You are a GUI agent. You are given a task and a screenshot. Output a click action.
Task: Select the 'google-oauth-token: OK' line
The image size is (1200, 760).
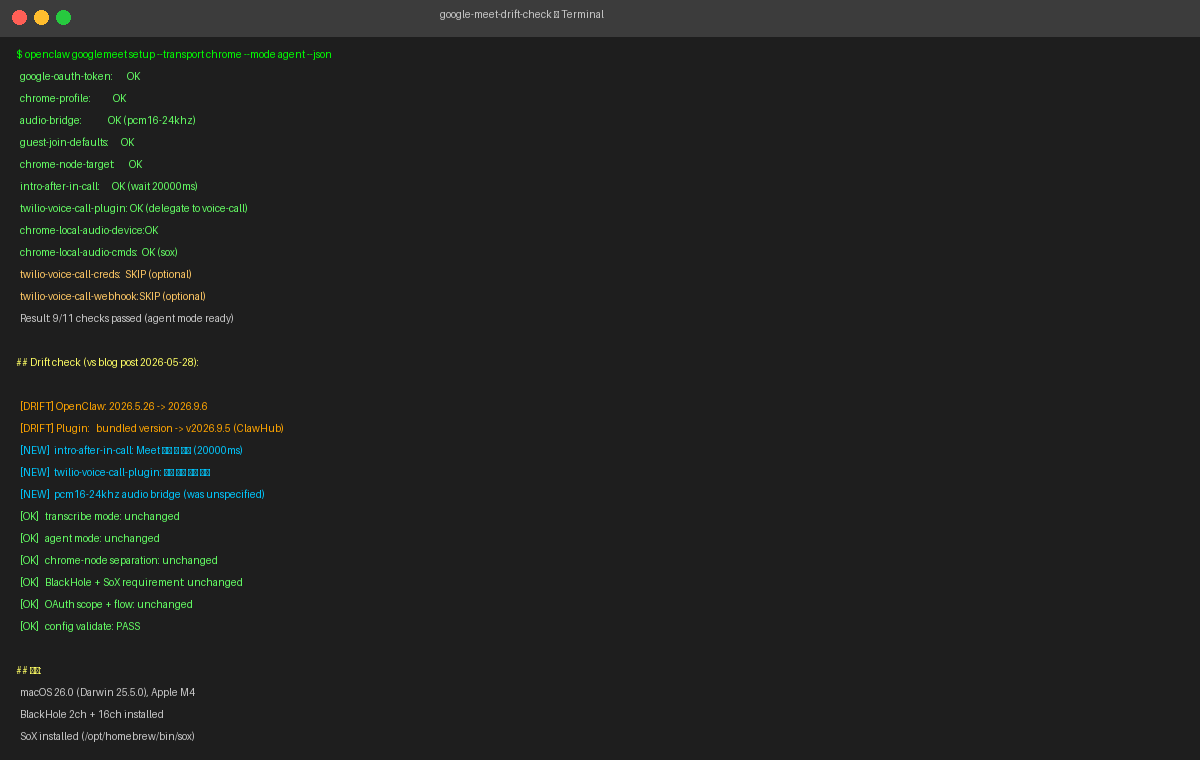tap(80, 76)
